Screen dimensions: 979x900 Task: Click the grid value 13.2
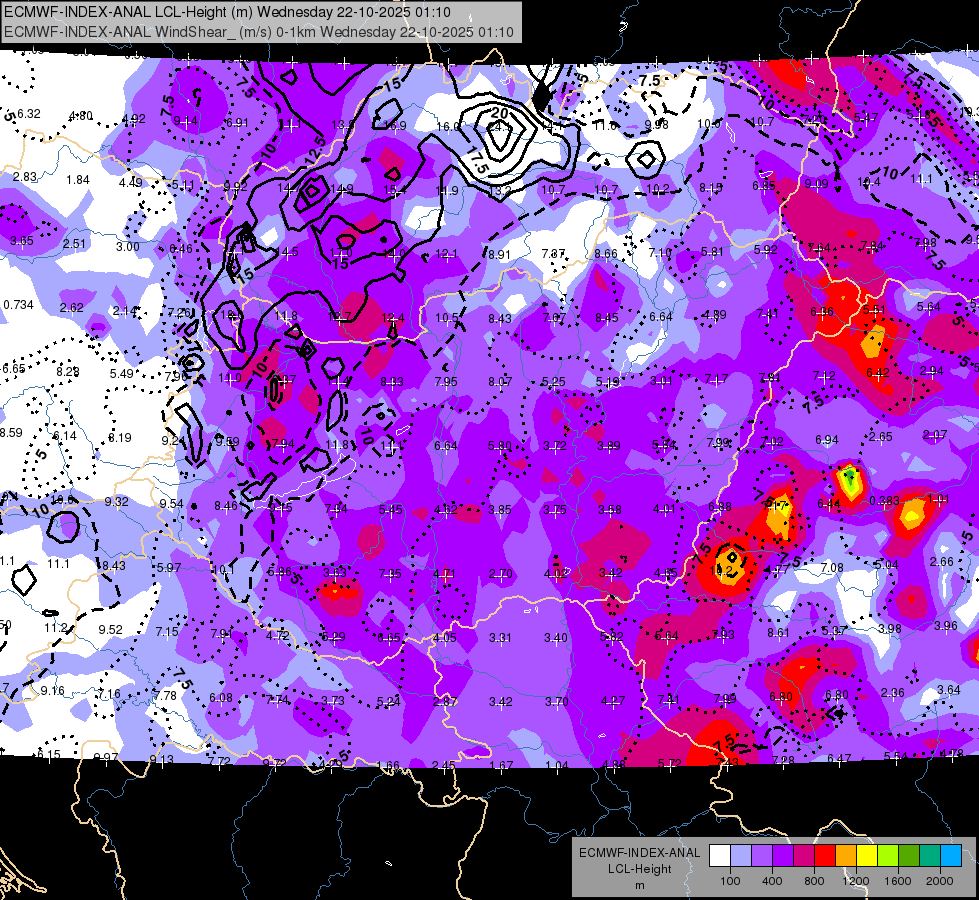[x=499, y=190]
